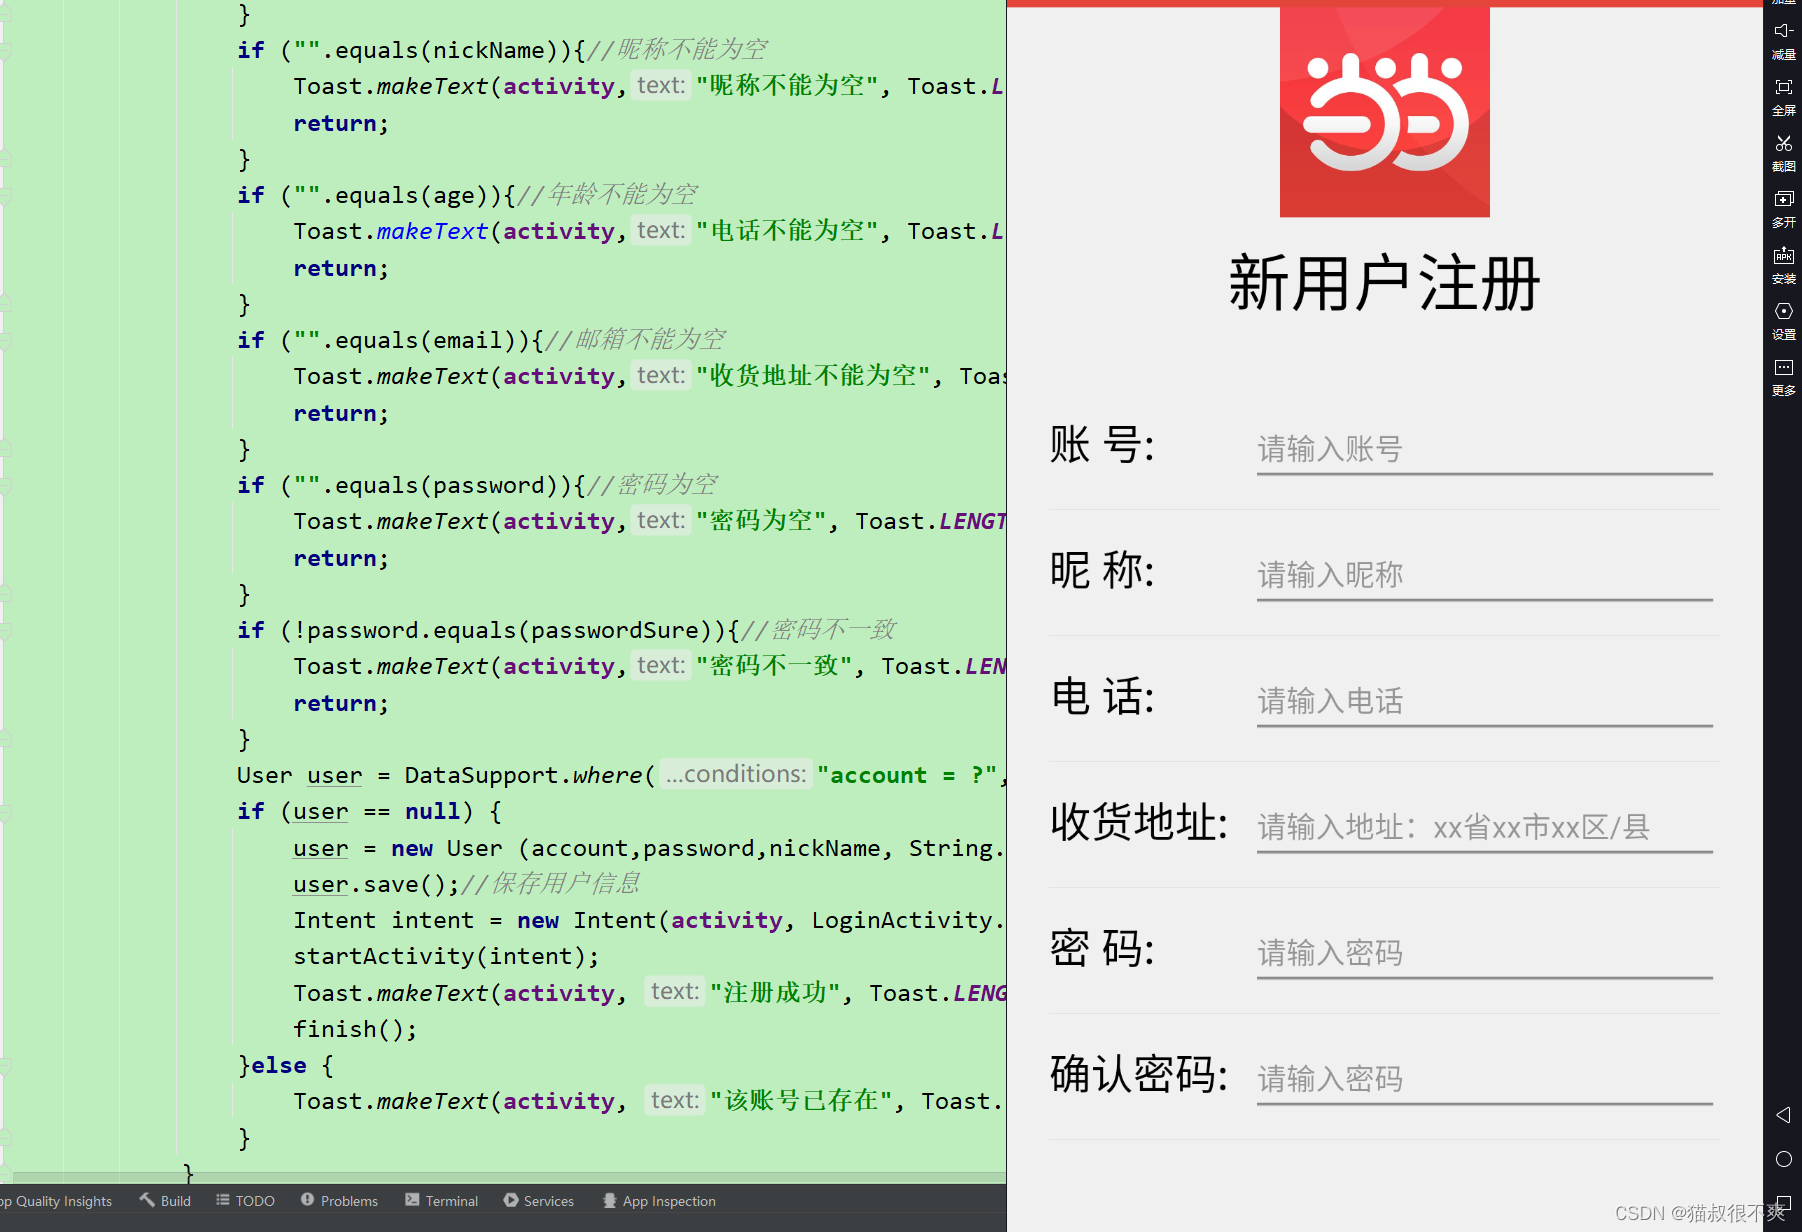The height and width of the screenshot is (1232, 1802).
Task: Click the //保存用户信息 comment
Action: [550, 884]
